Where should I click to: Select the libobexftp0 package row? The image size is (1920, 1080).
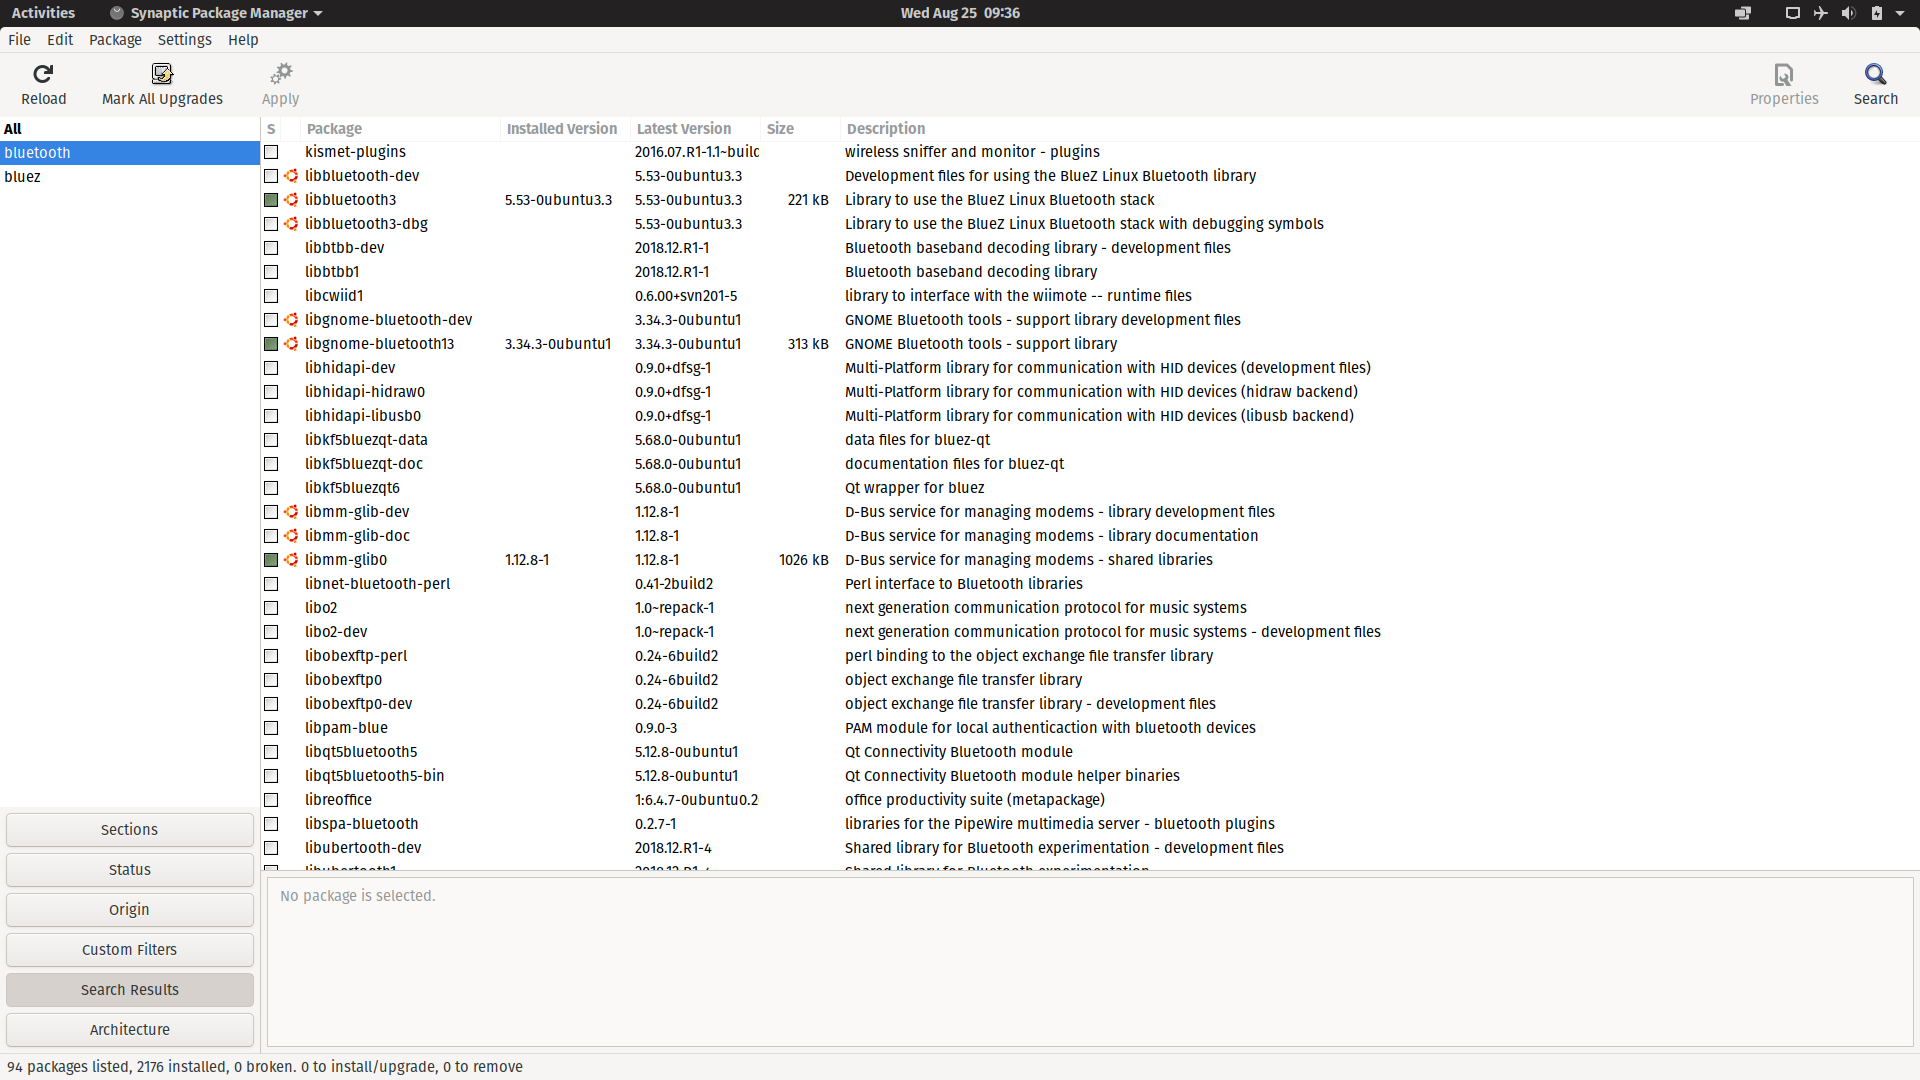(x=1090, y=680)
